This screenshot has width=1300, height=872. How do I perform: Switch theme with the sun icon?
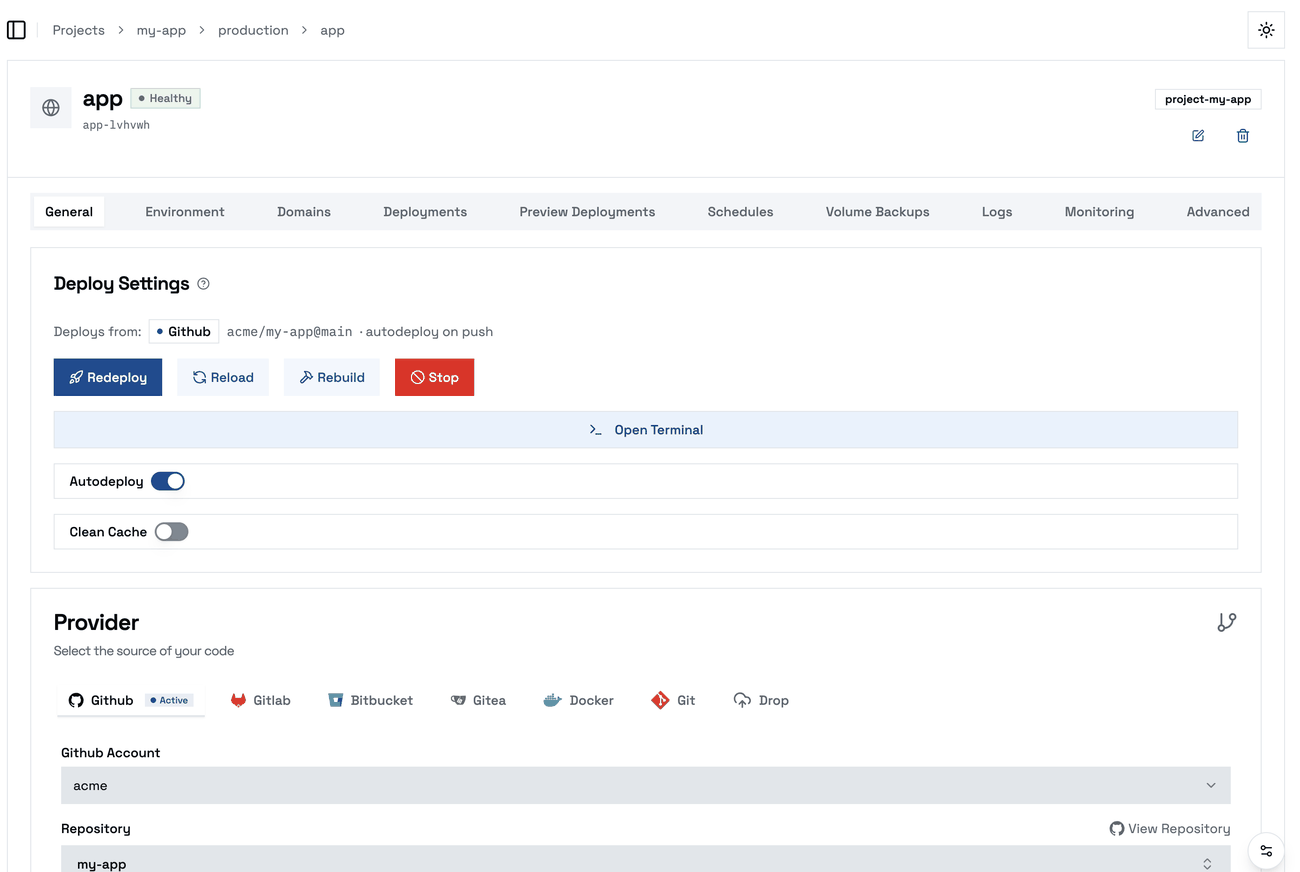click(1266, 30)
